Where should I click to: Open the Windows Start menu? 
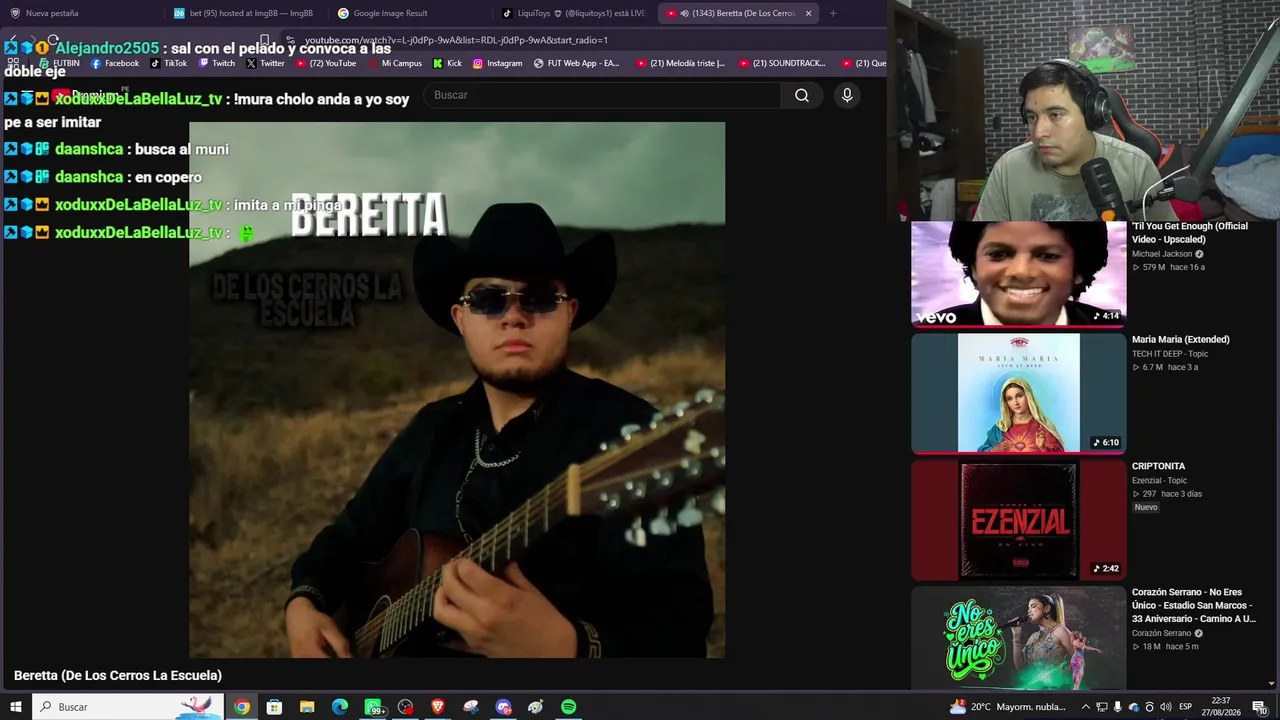click(16, 707)
